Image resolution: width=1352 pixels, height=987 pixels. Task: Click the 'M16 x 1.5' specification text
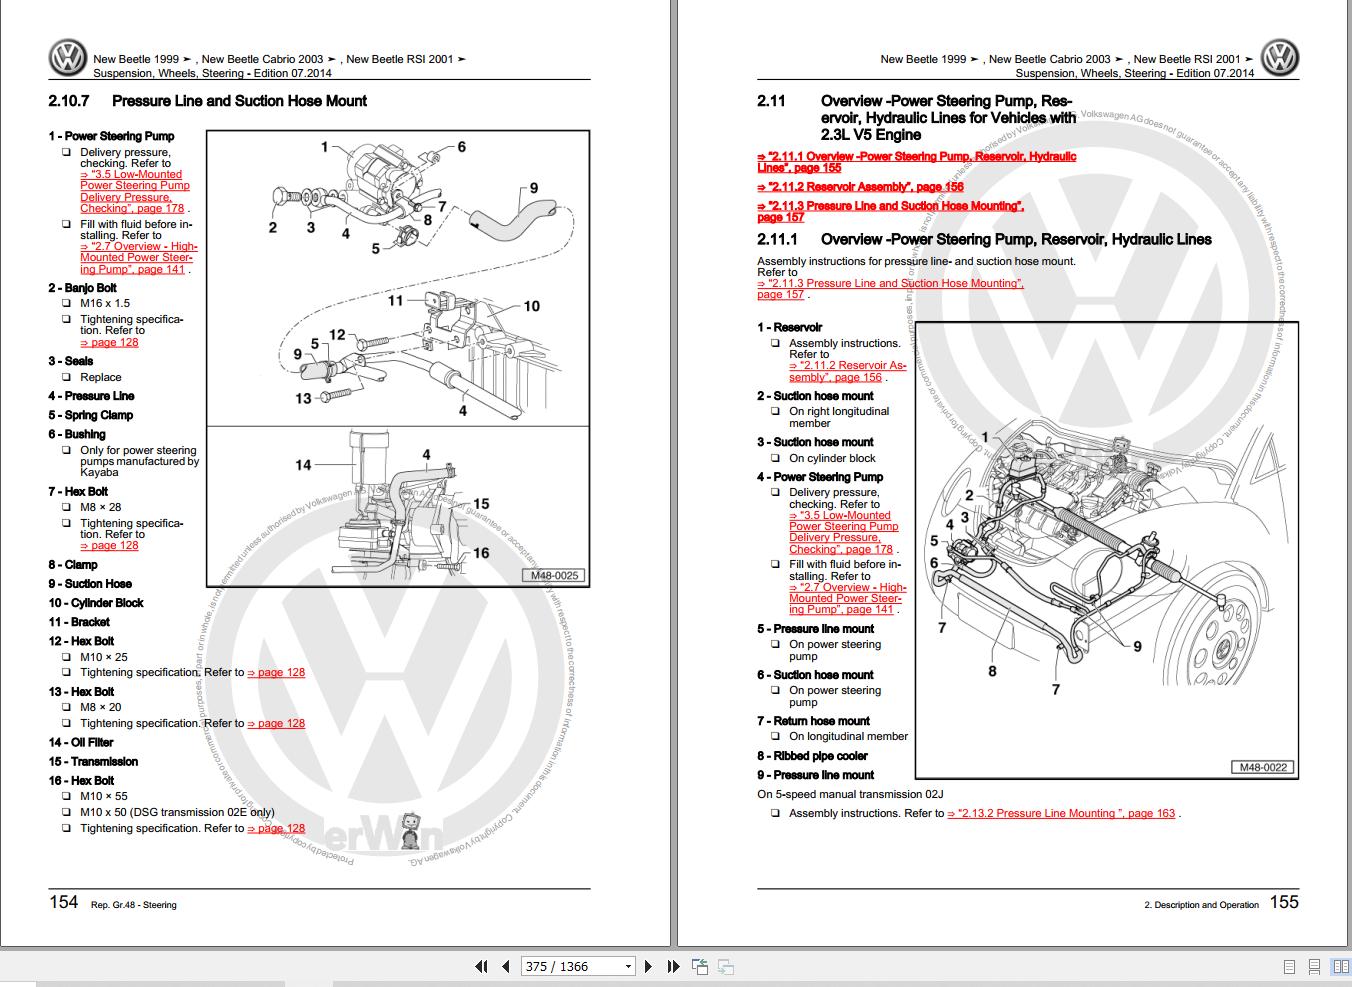click(105, 303)
